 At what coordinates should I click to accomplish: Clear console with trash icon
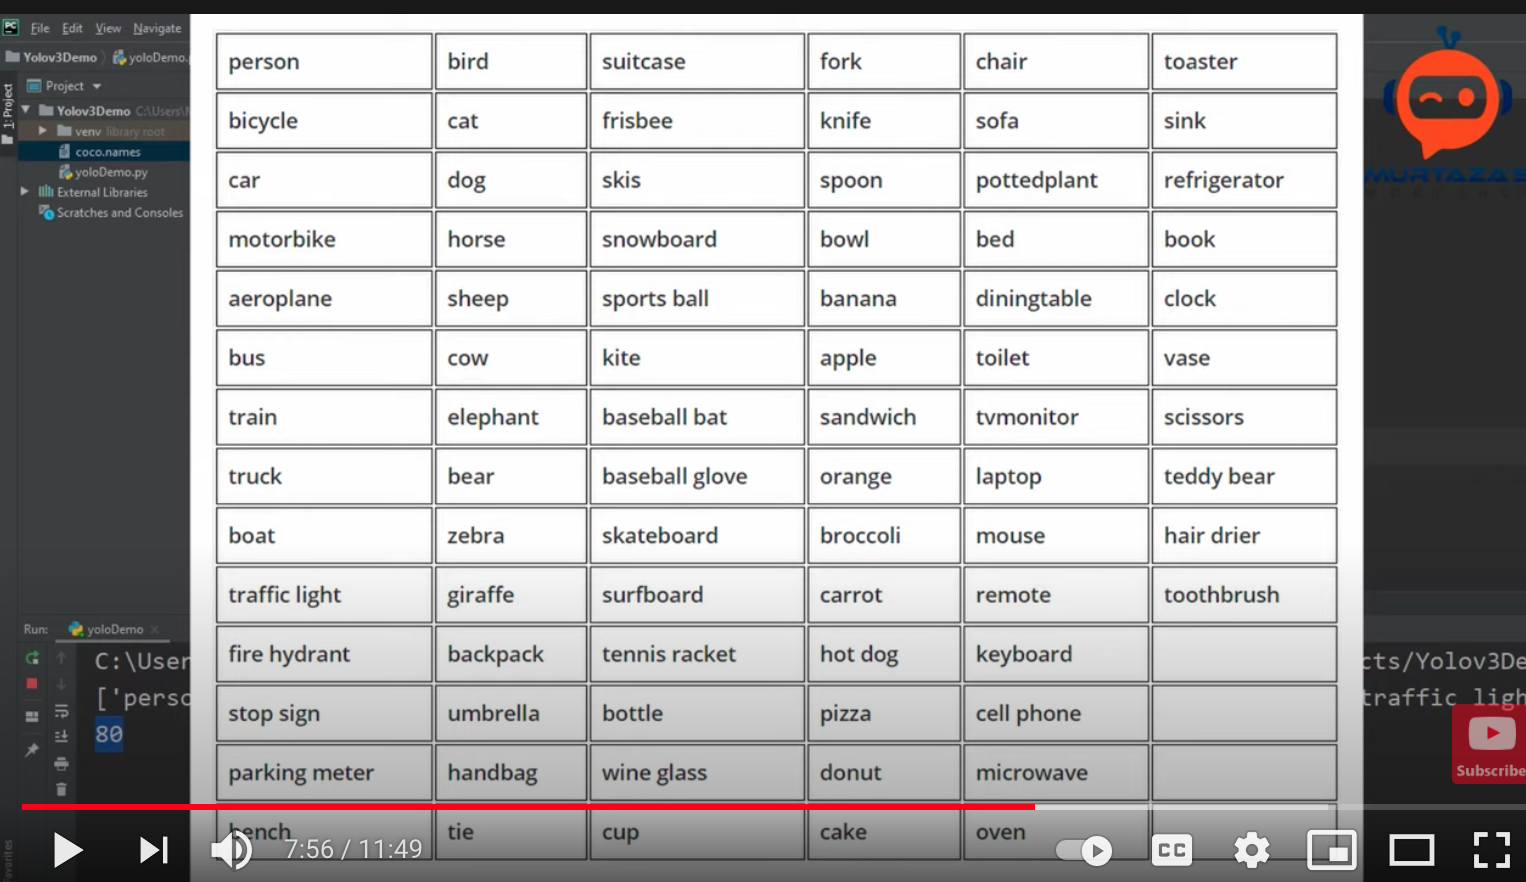[x=61, y=790]
